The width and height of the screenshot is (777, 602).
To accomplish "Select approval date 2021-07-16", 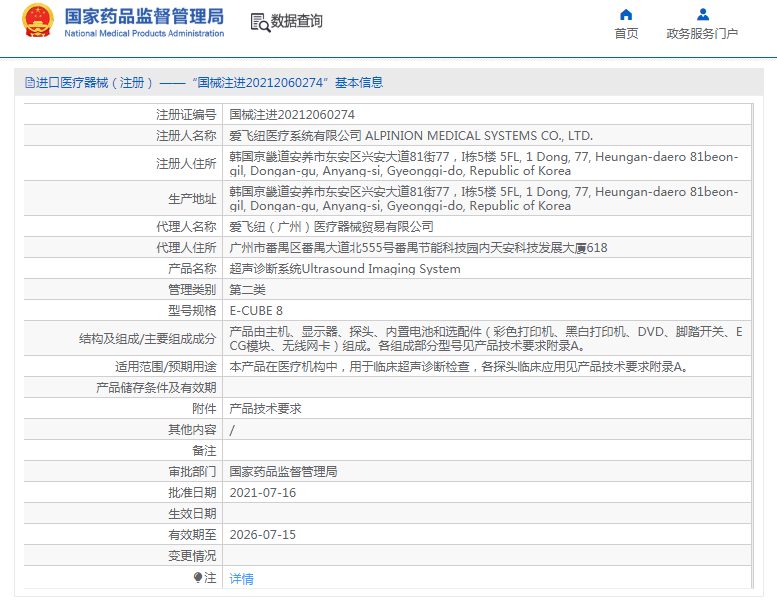I will click(x=263, y=493).
